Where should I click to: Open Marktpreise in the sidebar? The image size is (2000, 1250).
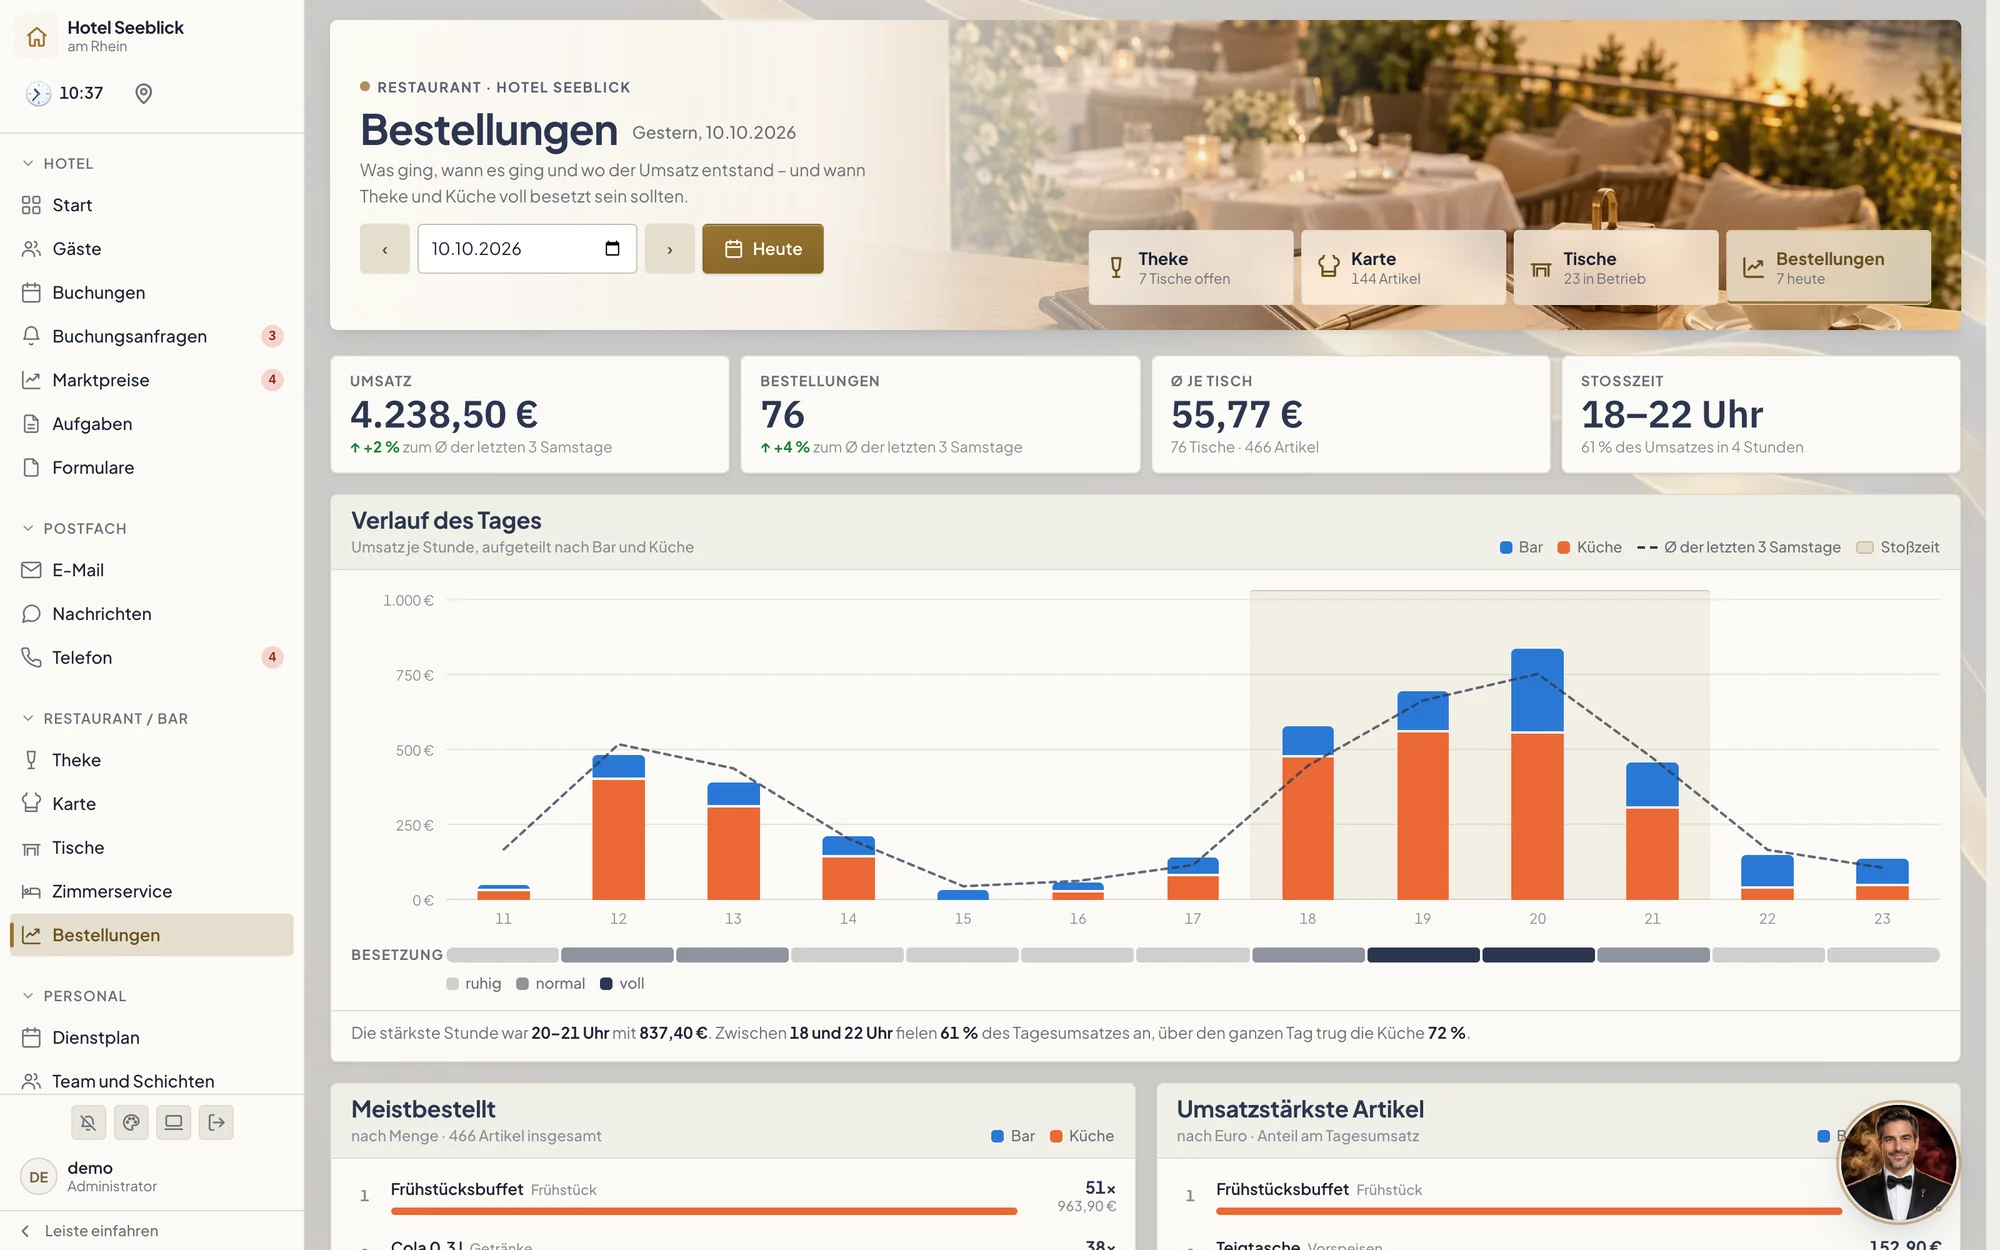point(152,380)
